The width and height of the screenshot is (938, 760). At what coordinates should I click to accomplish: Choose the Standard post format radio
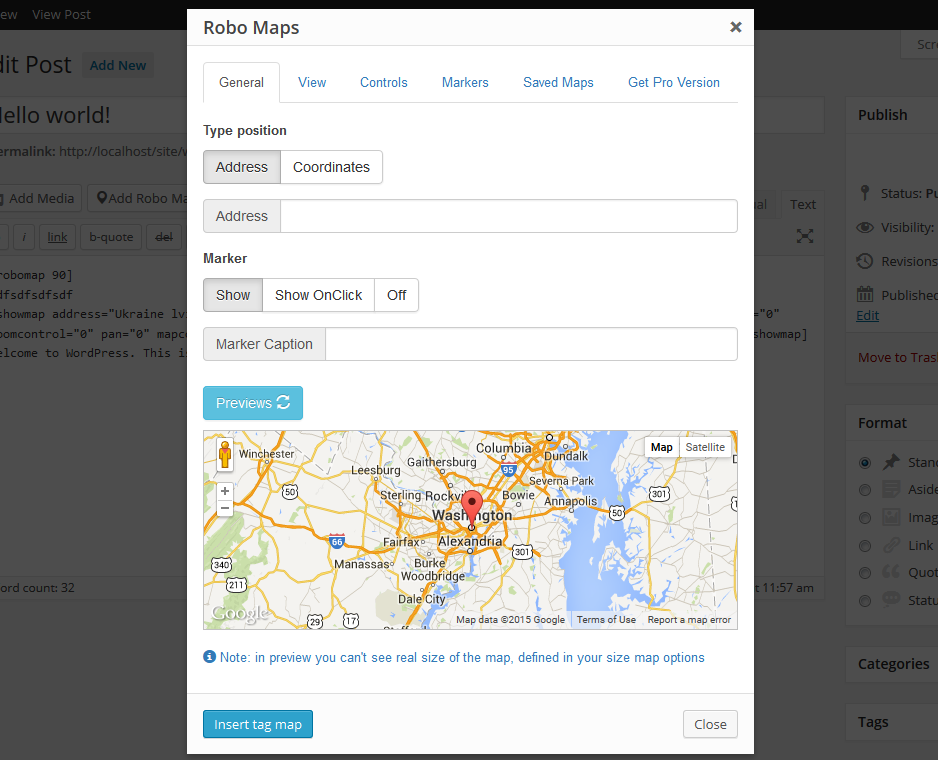point(864,463)
